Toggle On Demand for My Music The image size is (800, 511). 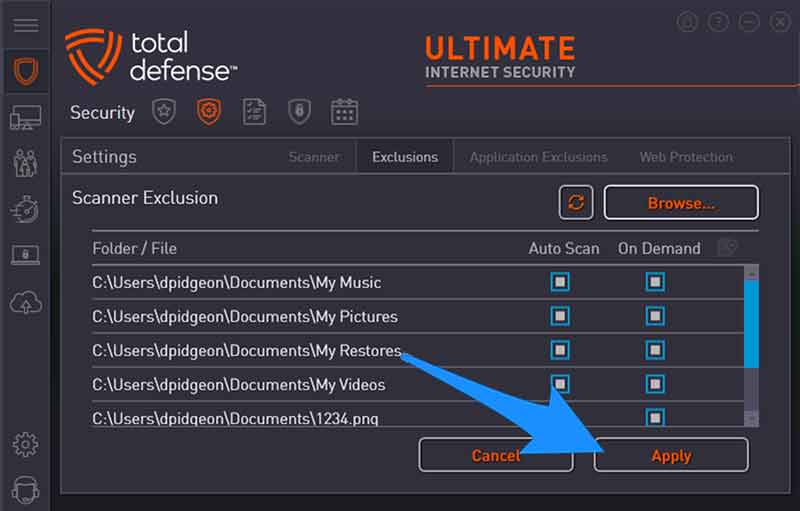point(655,282)
